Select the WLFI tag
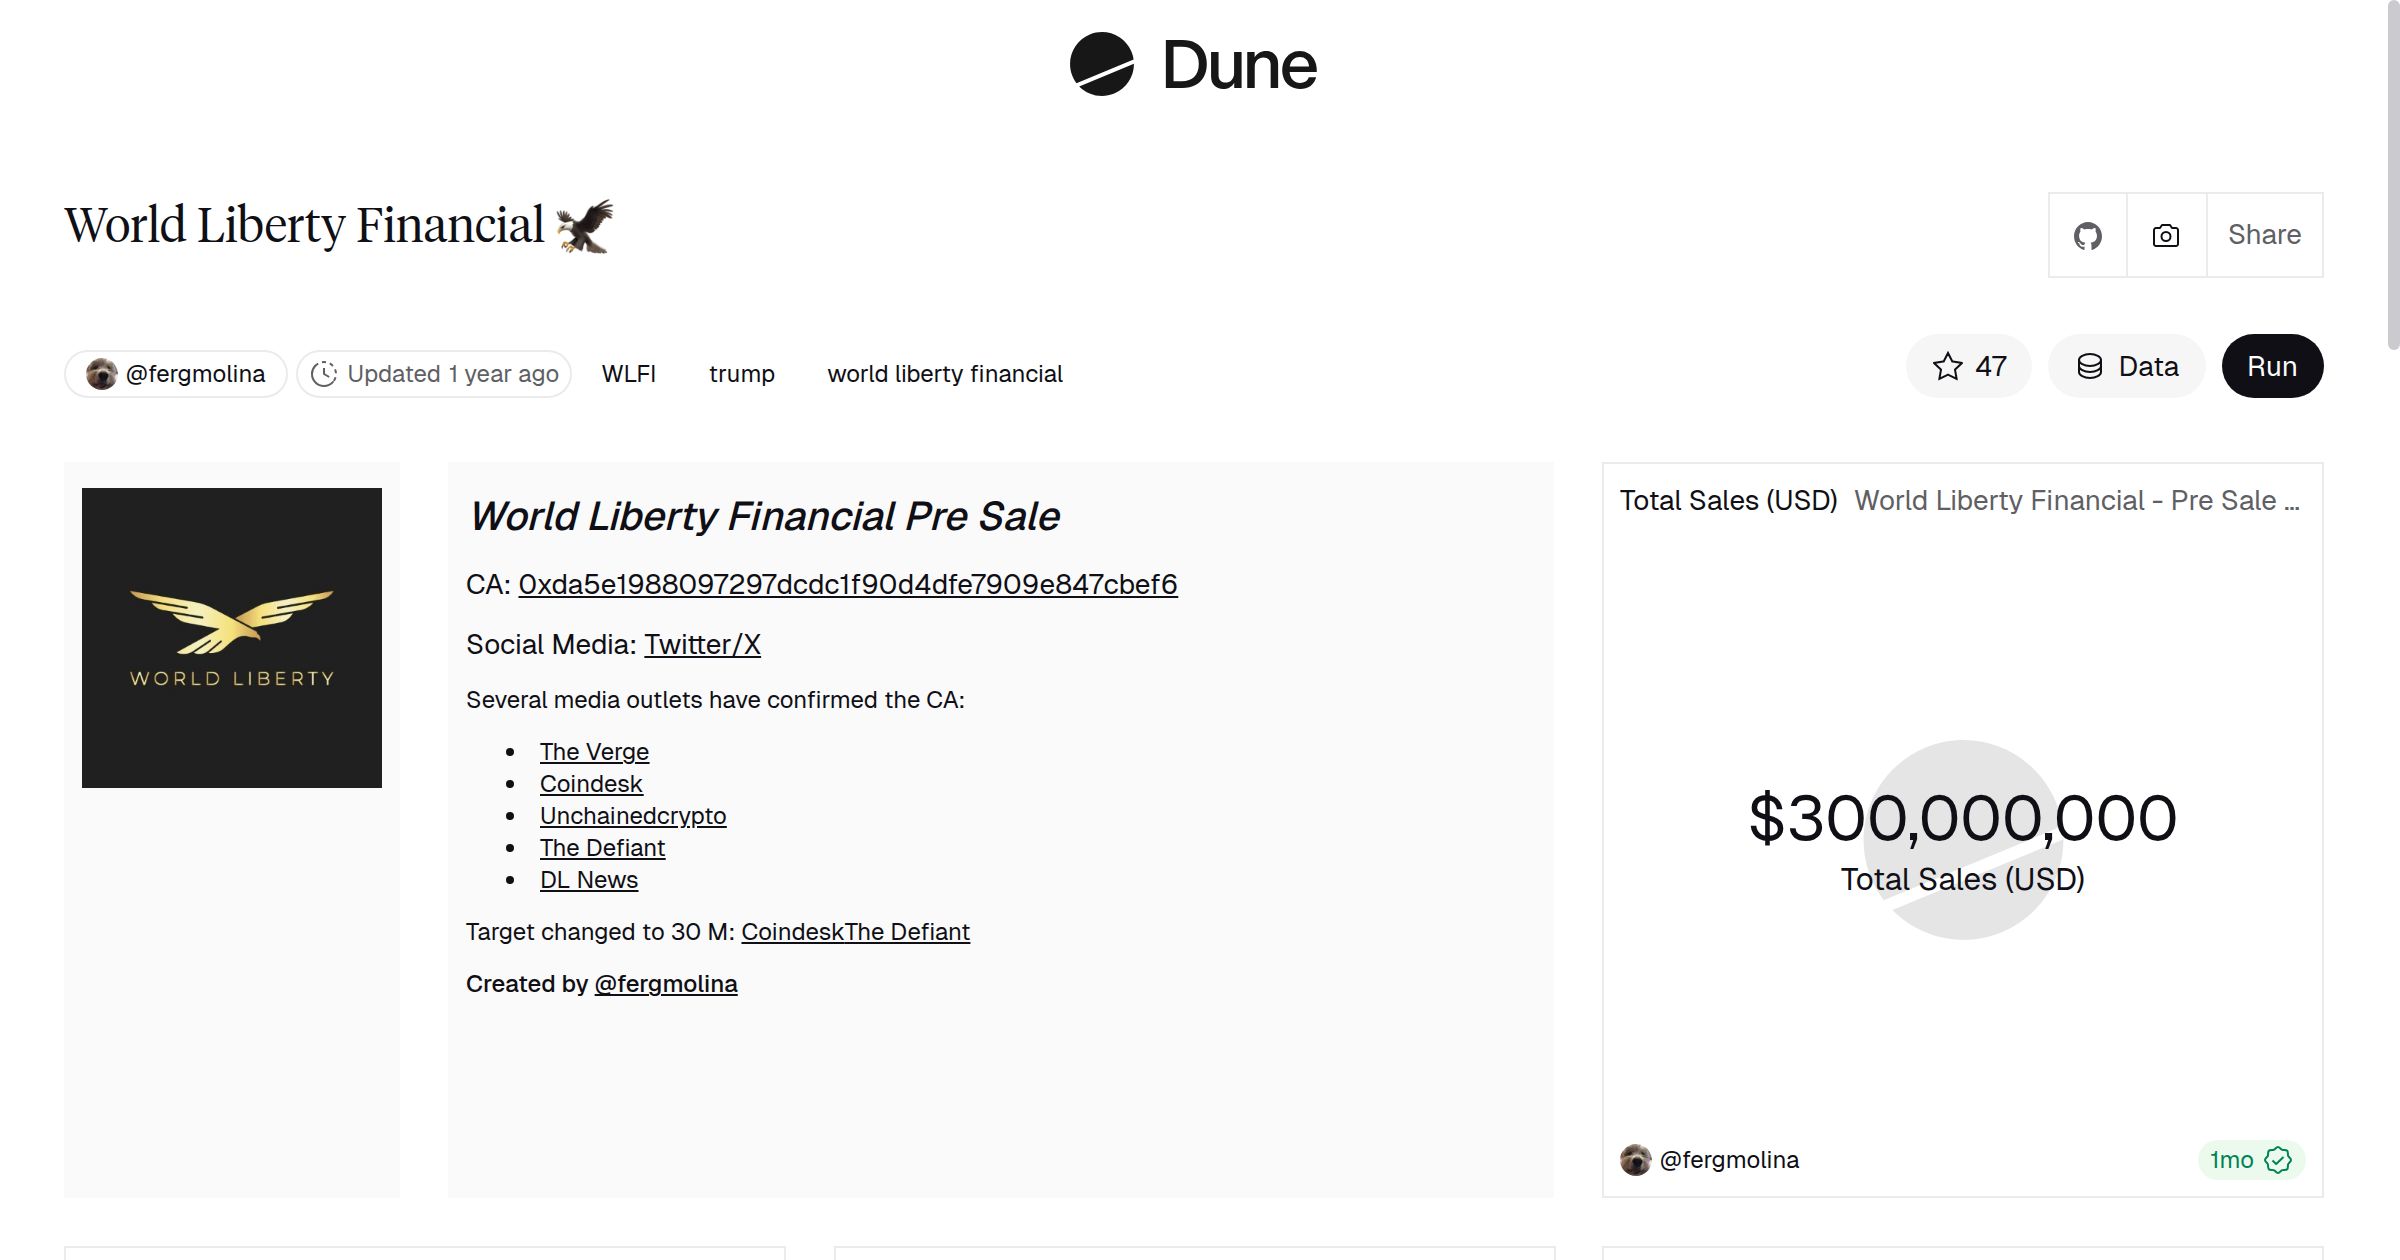The width and height of the screenshot is (2400, 1260). 629,374
